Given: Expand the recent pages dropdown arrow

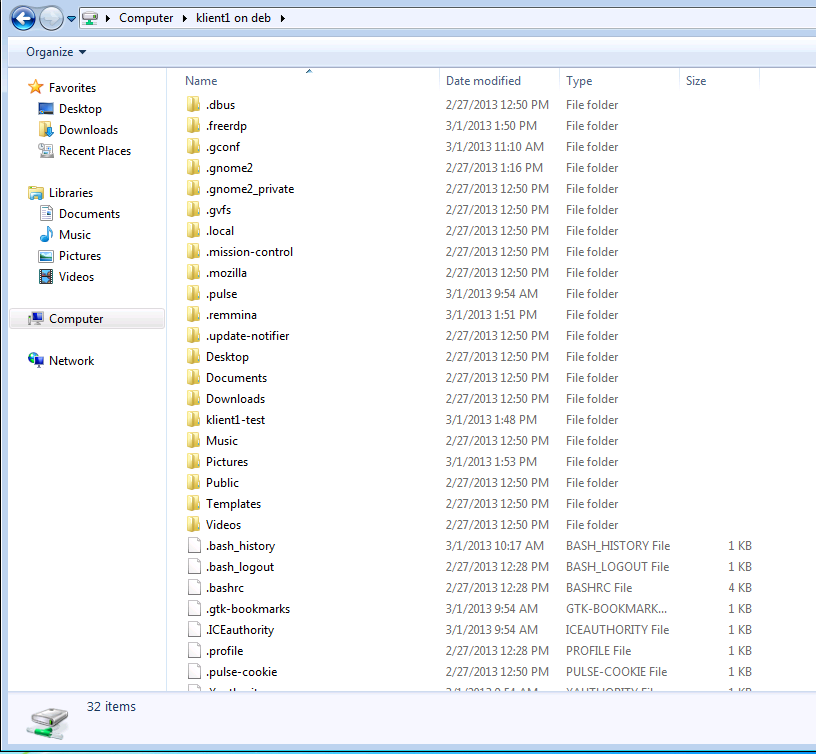Looking at the screenshot, I should tap(72, 19).
